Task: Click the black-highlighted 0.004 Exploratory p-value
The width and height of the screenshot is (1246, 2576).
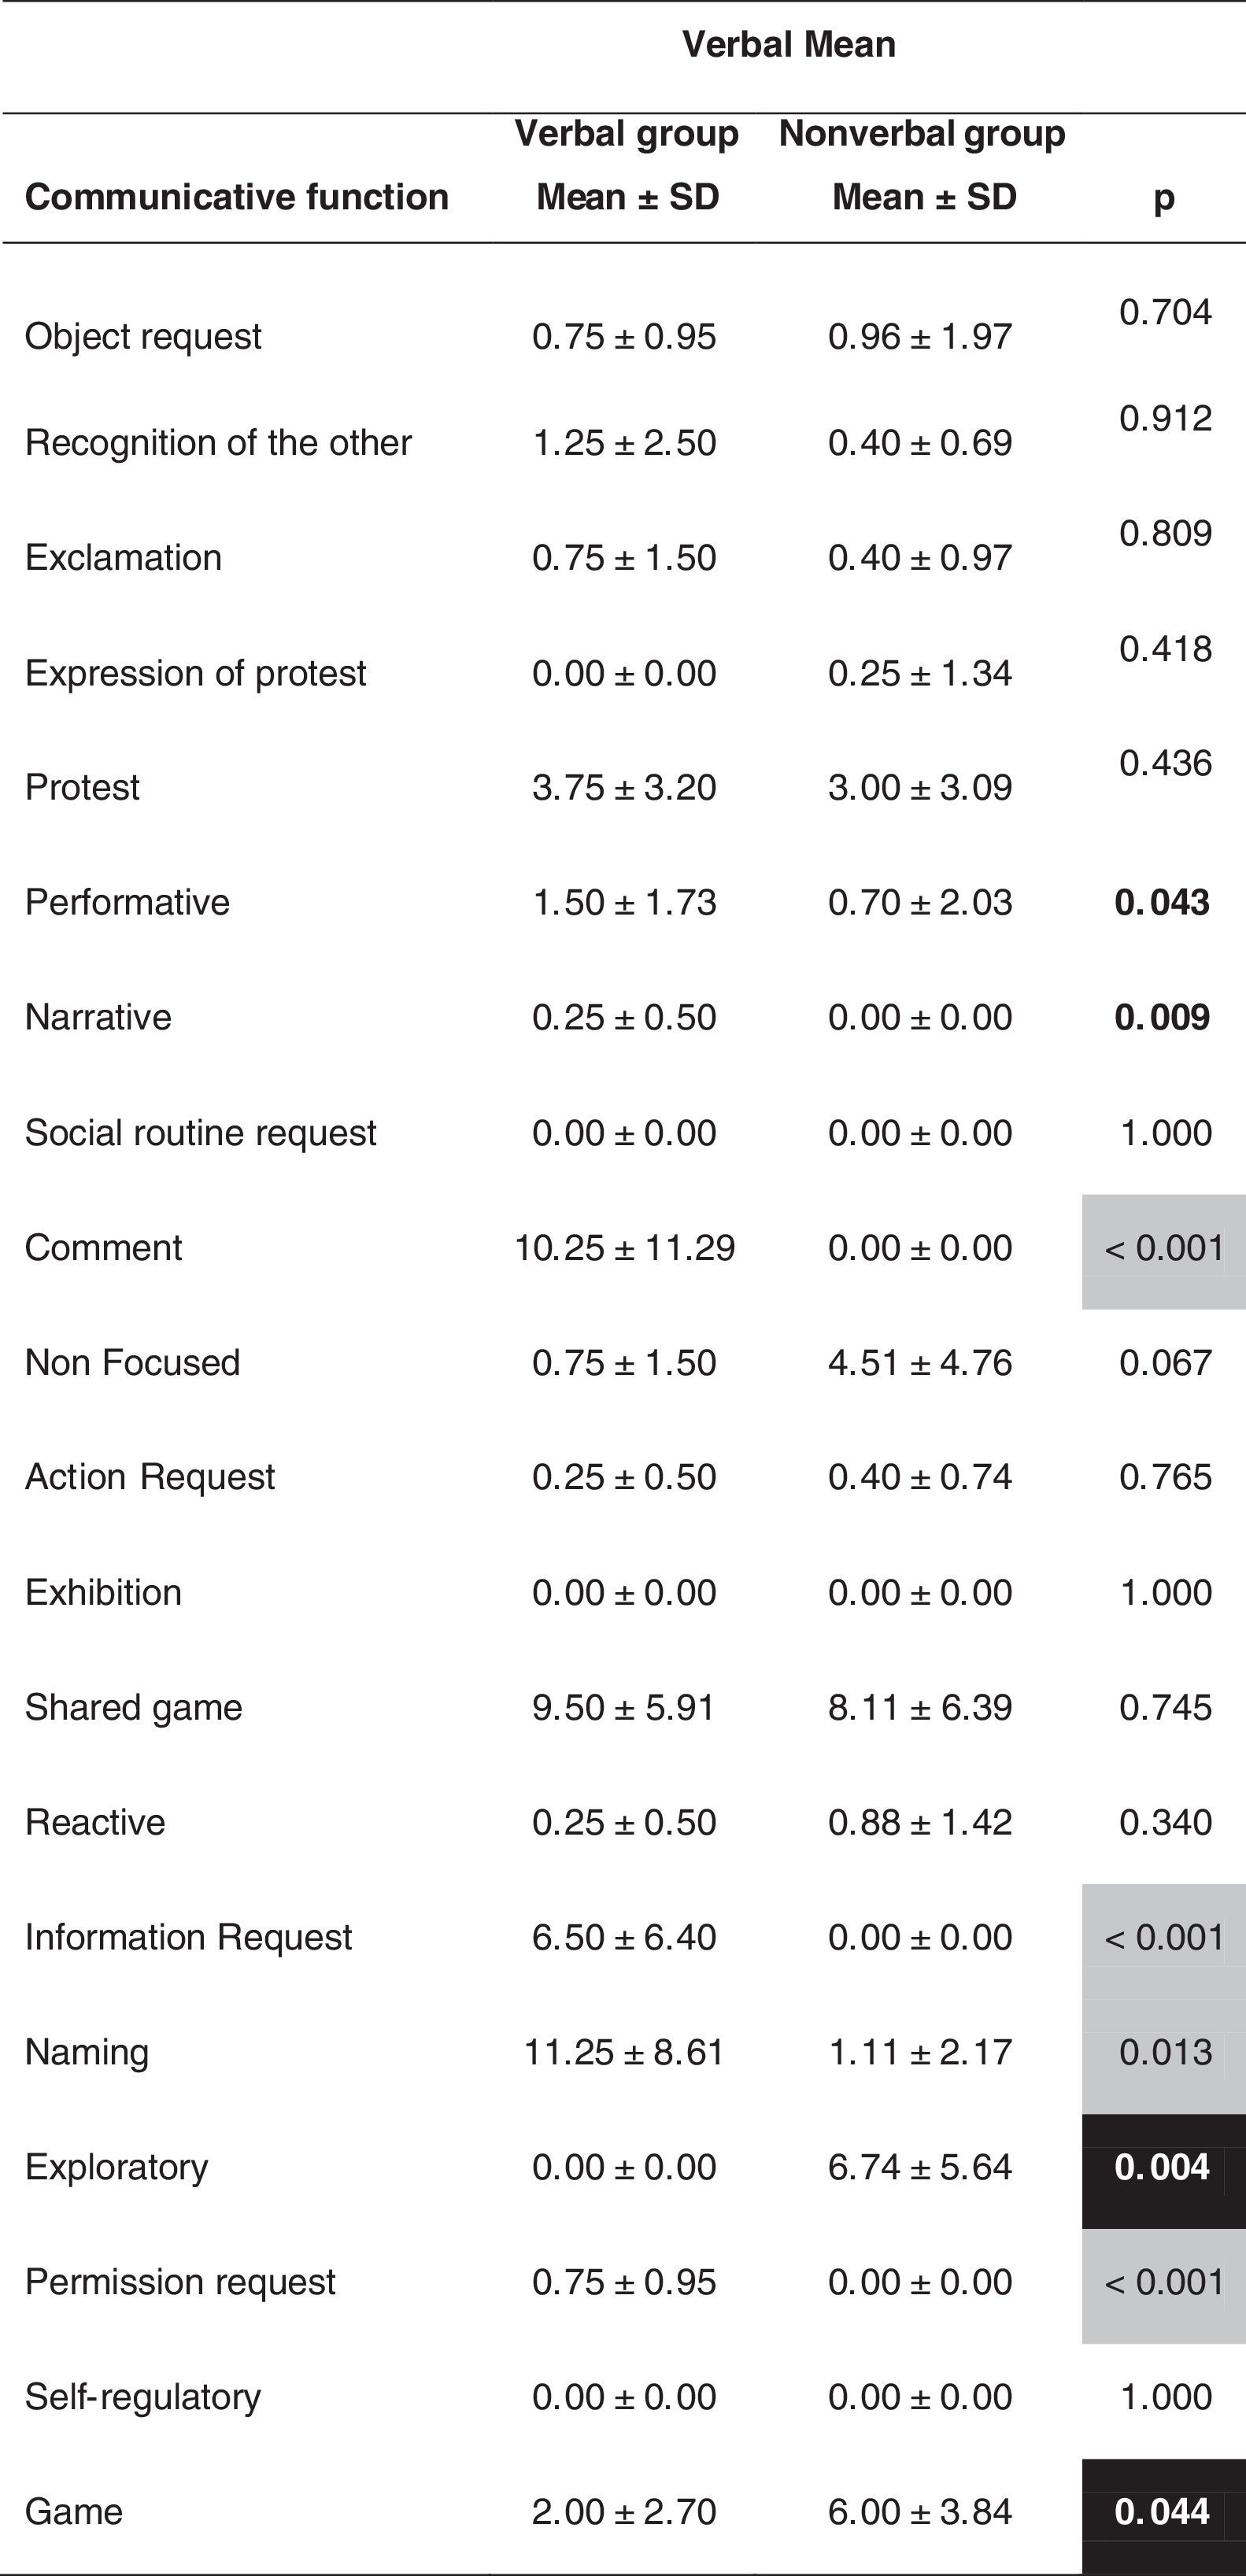Action: 1163,2167
